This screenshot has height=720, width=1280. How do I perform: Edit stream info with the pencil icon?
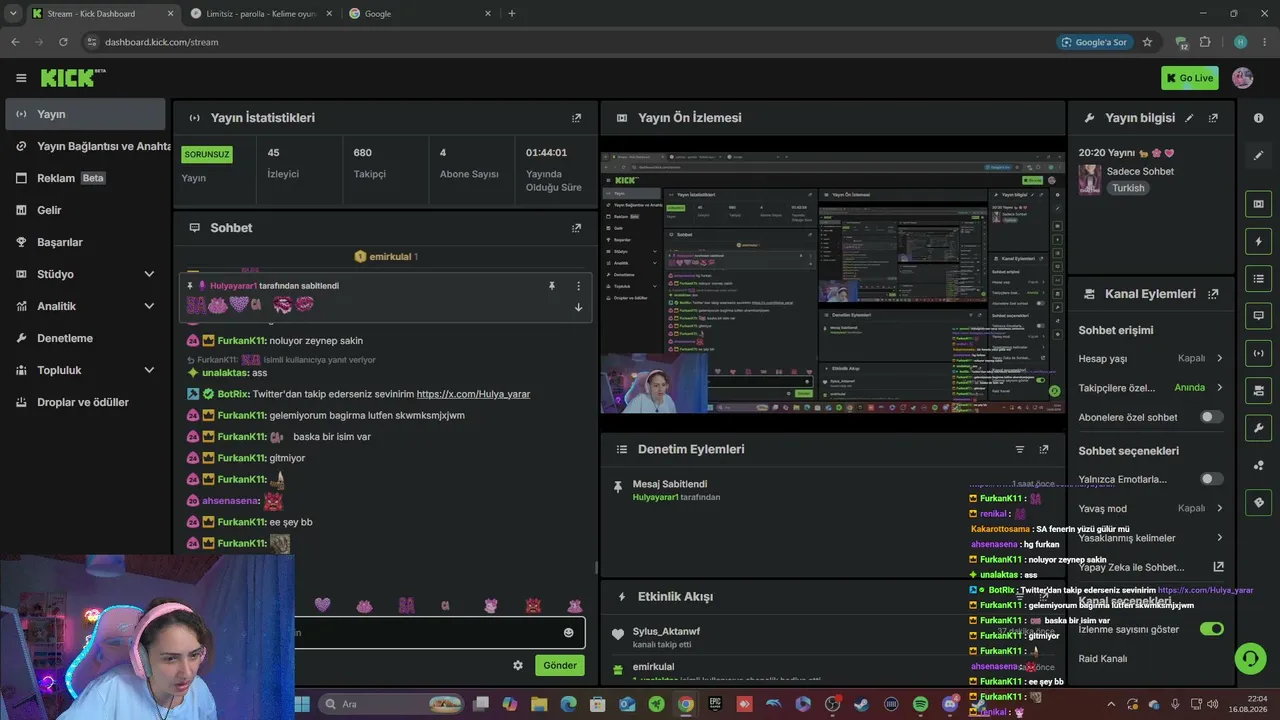(1189, 118)
